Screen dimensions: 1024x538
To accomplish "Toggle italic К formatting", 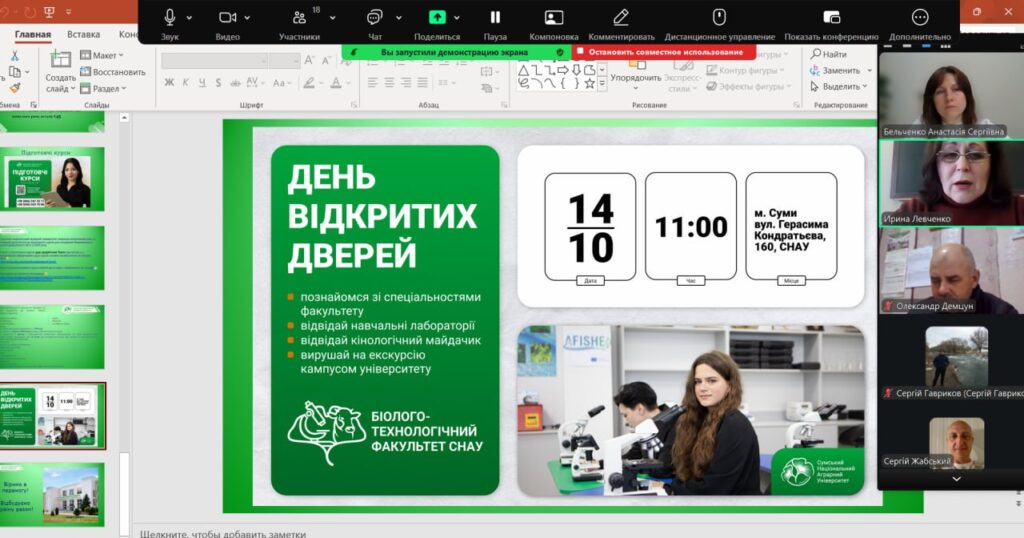I will (185, 82).
